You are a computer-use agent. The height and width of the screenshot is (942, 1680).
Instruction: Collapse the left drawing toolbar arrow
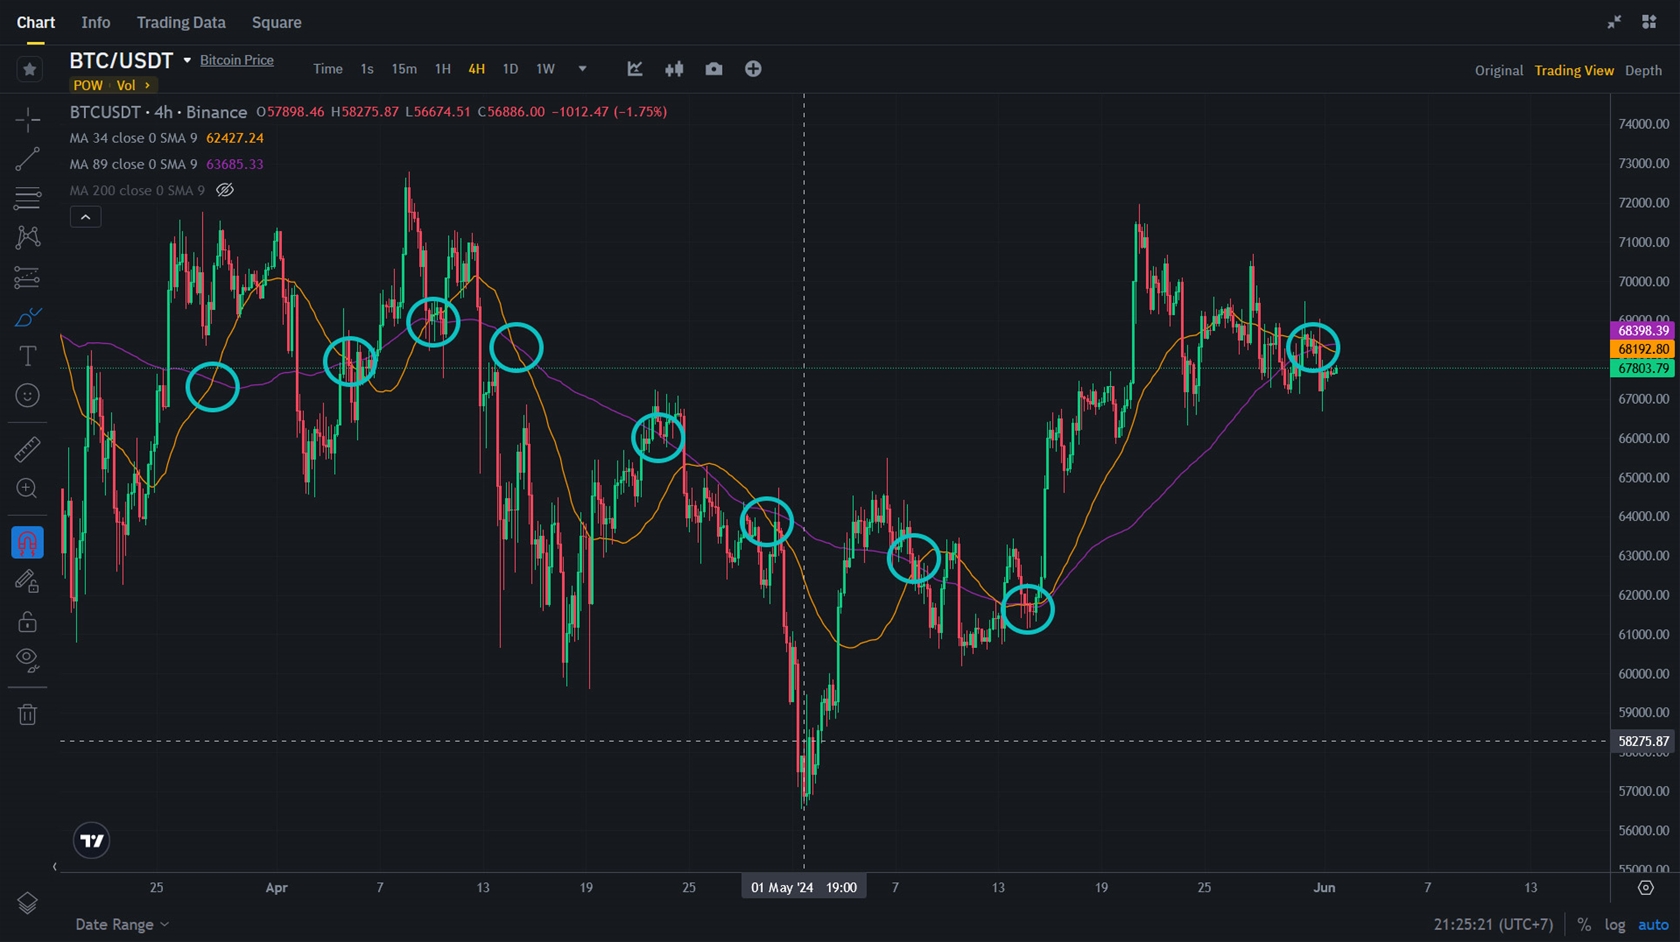pyautogui.click(x=55, y=867)
